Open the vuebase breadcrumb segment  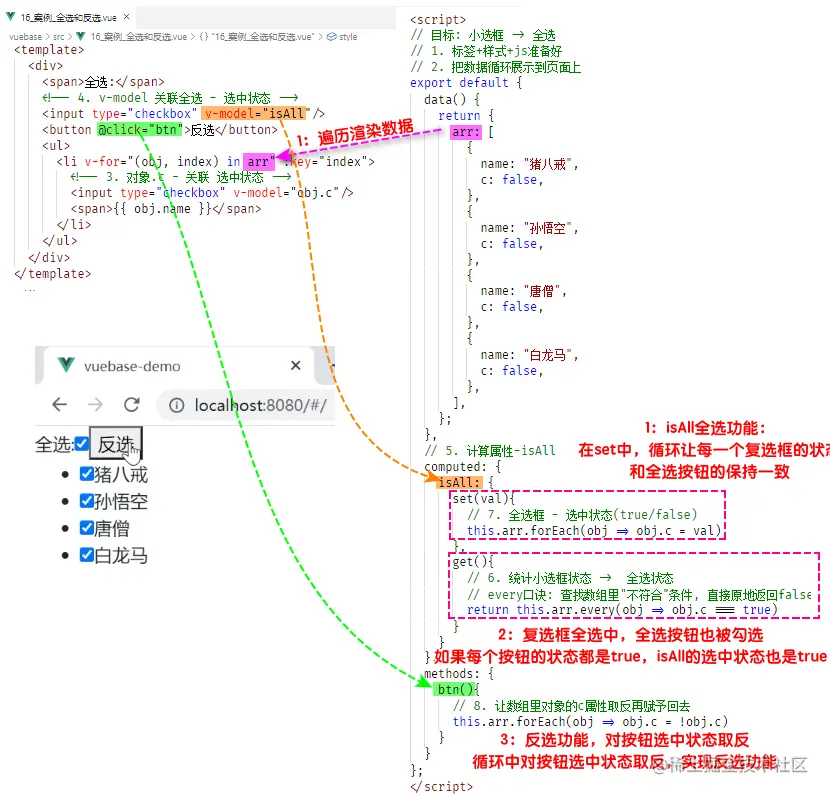25,37
